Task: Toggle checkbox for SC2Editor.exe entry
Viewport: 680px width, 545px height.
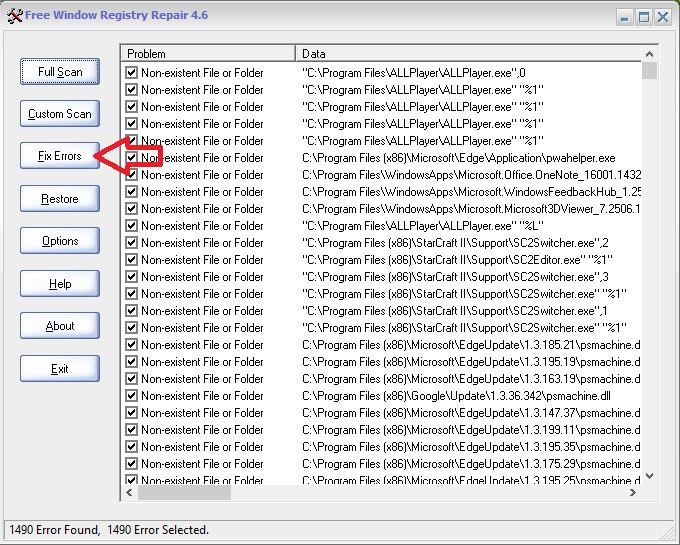Action: 132,260
